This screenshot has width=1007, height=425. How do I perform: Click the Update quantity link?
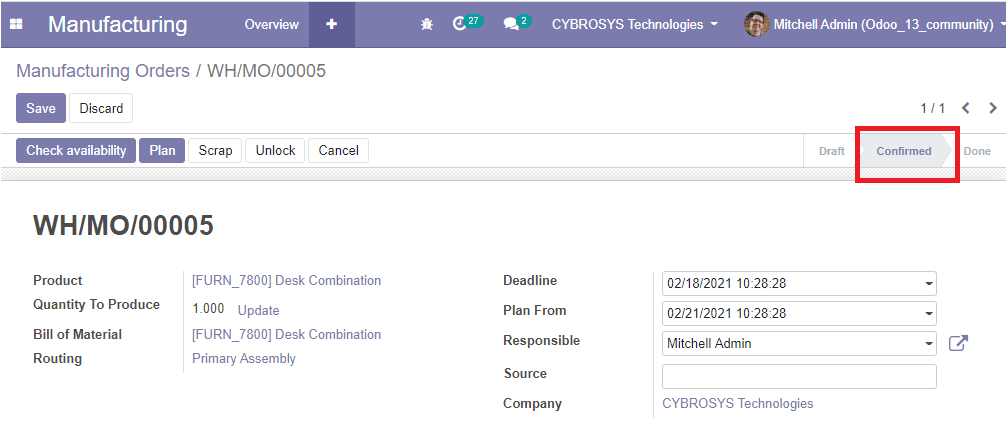(259, 311)
